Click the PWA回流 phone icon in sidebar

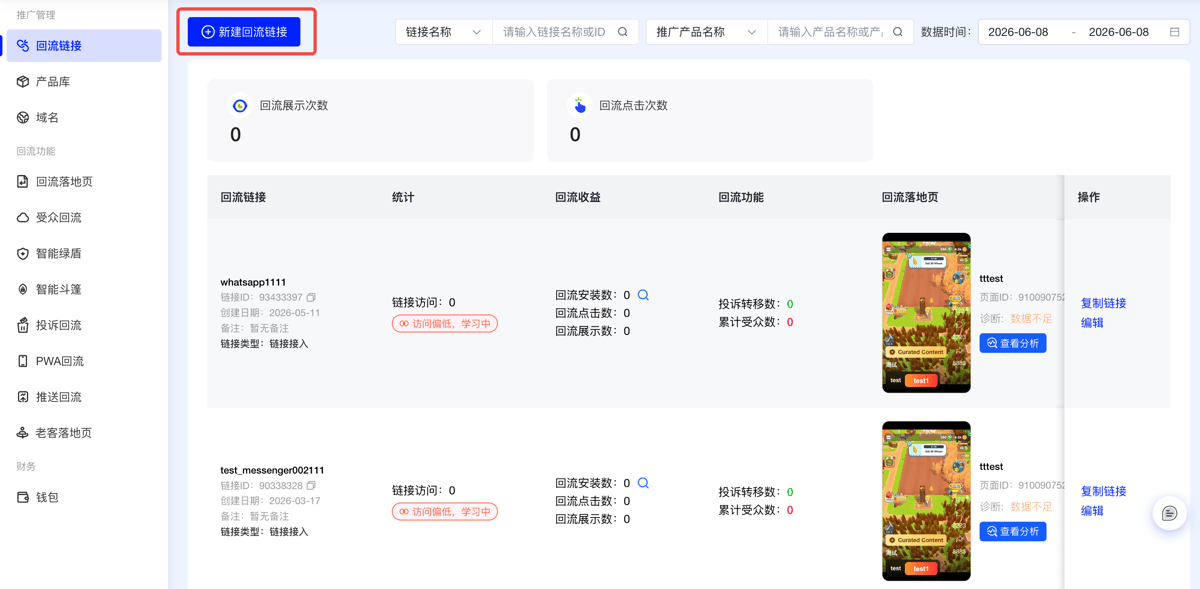pyautogui.click(x=23, y=362)
